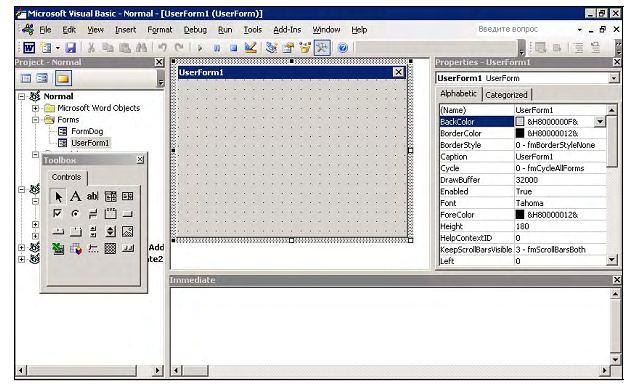Viewport: 632px width, 389px height.
Task: Toggle Folders icon in Project panel
Action: point(63,78)
